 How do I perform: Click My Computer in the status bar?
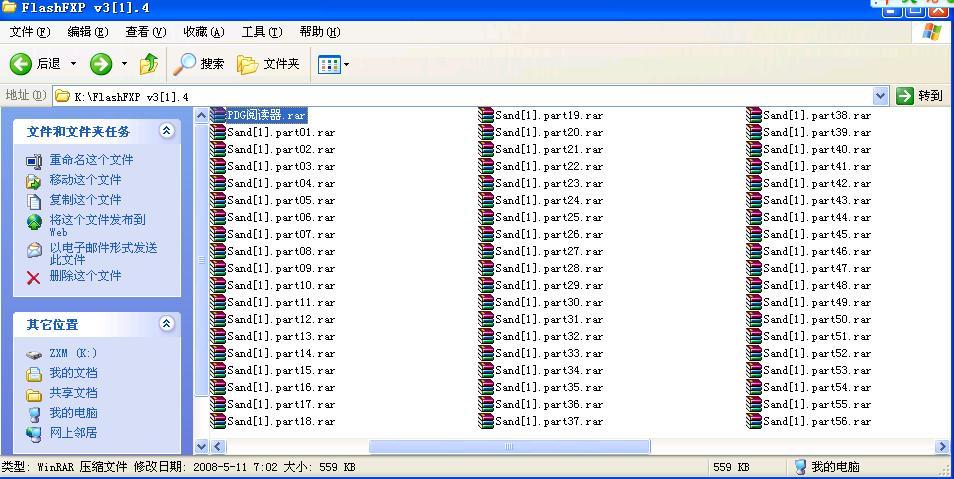coord(827,467)
